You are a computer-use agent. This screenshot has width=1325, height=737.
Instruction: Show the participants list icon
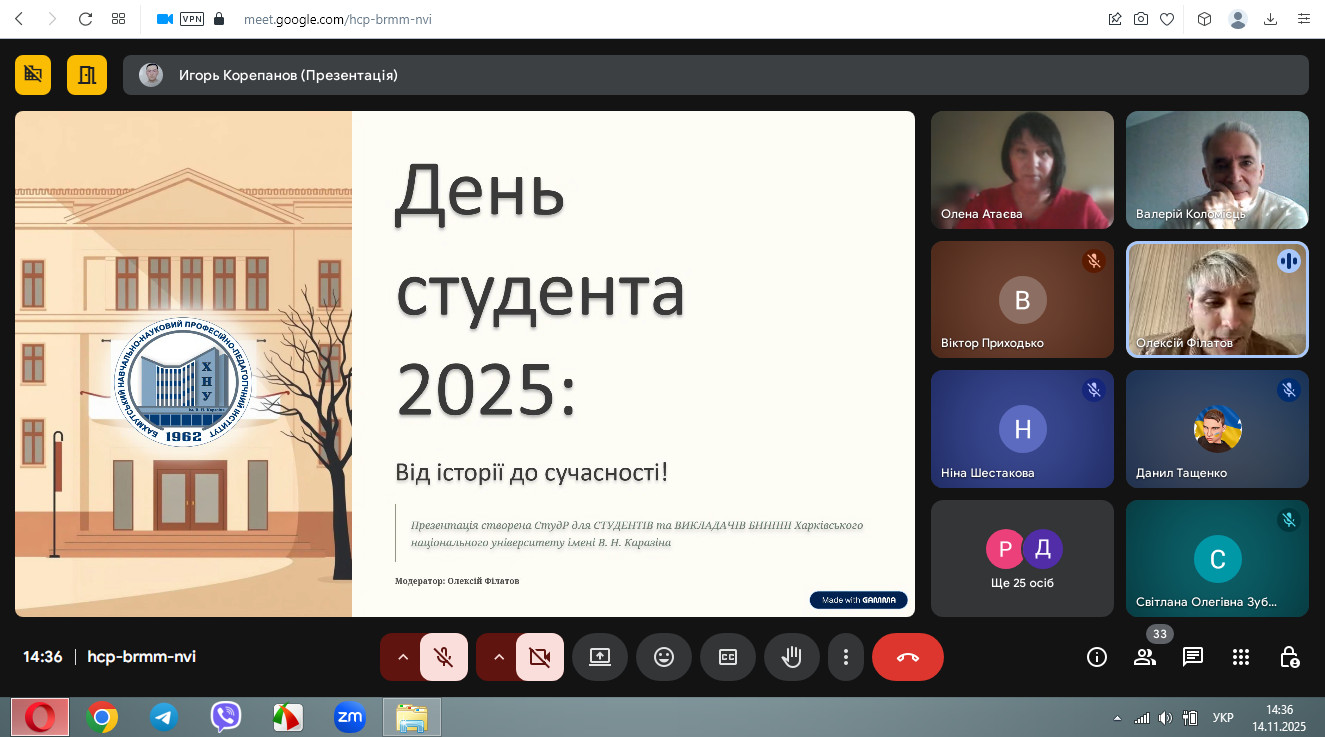1145,657
